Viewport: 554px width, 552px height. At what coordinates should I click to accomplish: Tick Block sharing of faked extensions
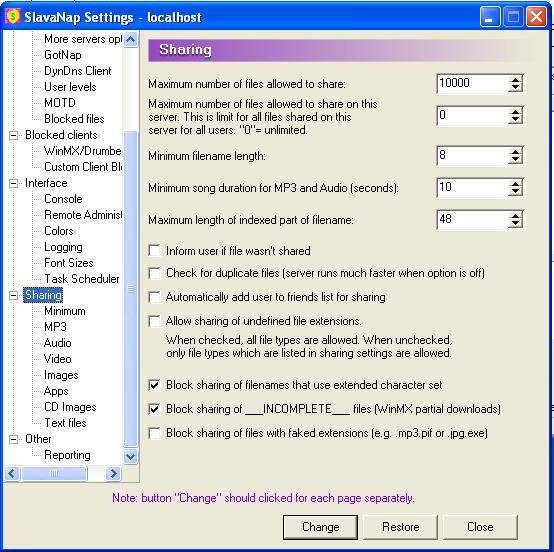click(x=154, y=433)
